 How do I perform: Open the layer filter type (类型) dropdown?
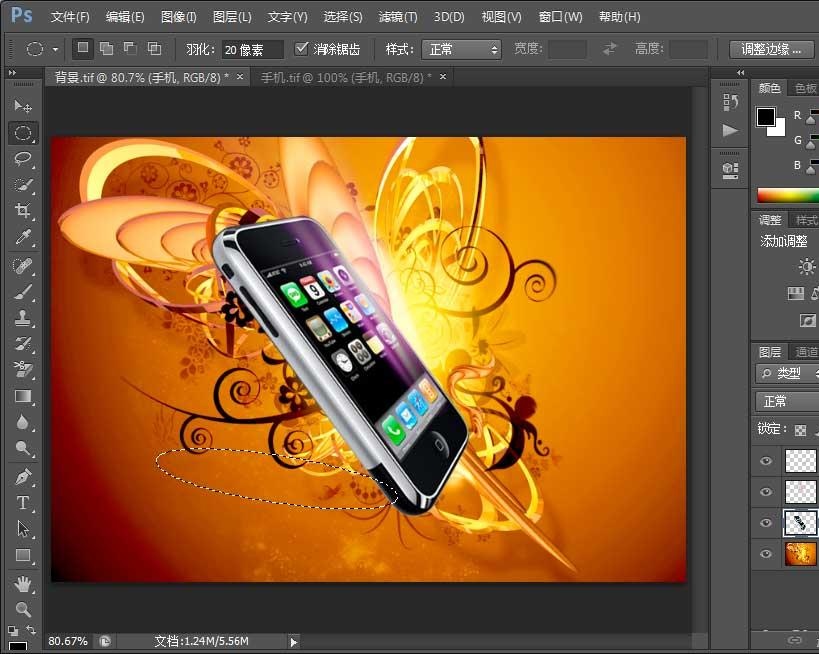[787, 373]
